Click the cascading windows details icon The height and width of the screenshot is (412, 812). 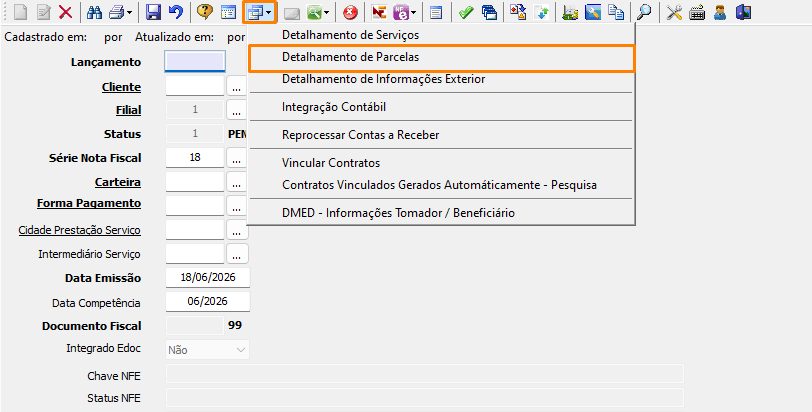pos(256,12)
